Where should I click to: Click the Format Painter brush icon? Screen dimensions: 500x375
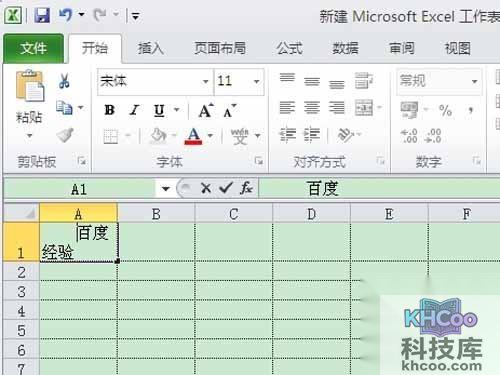(x=65, y=135)
